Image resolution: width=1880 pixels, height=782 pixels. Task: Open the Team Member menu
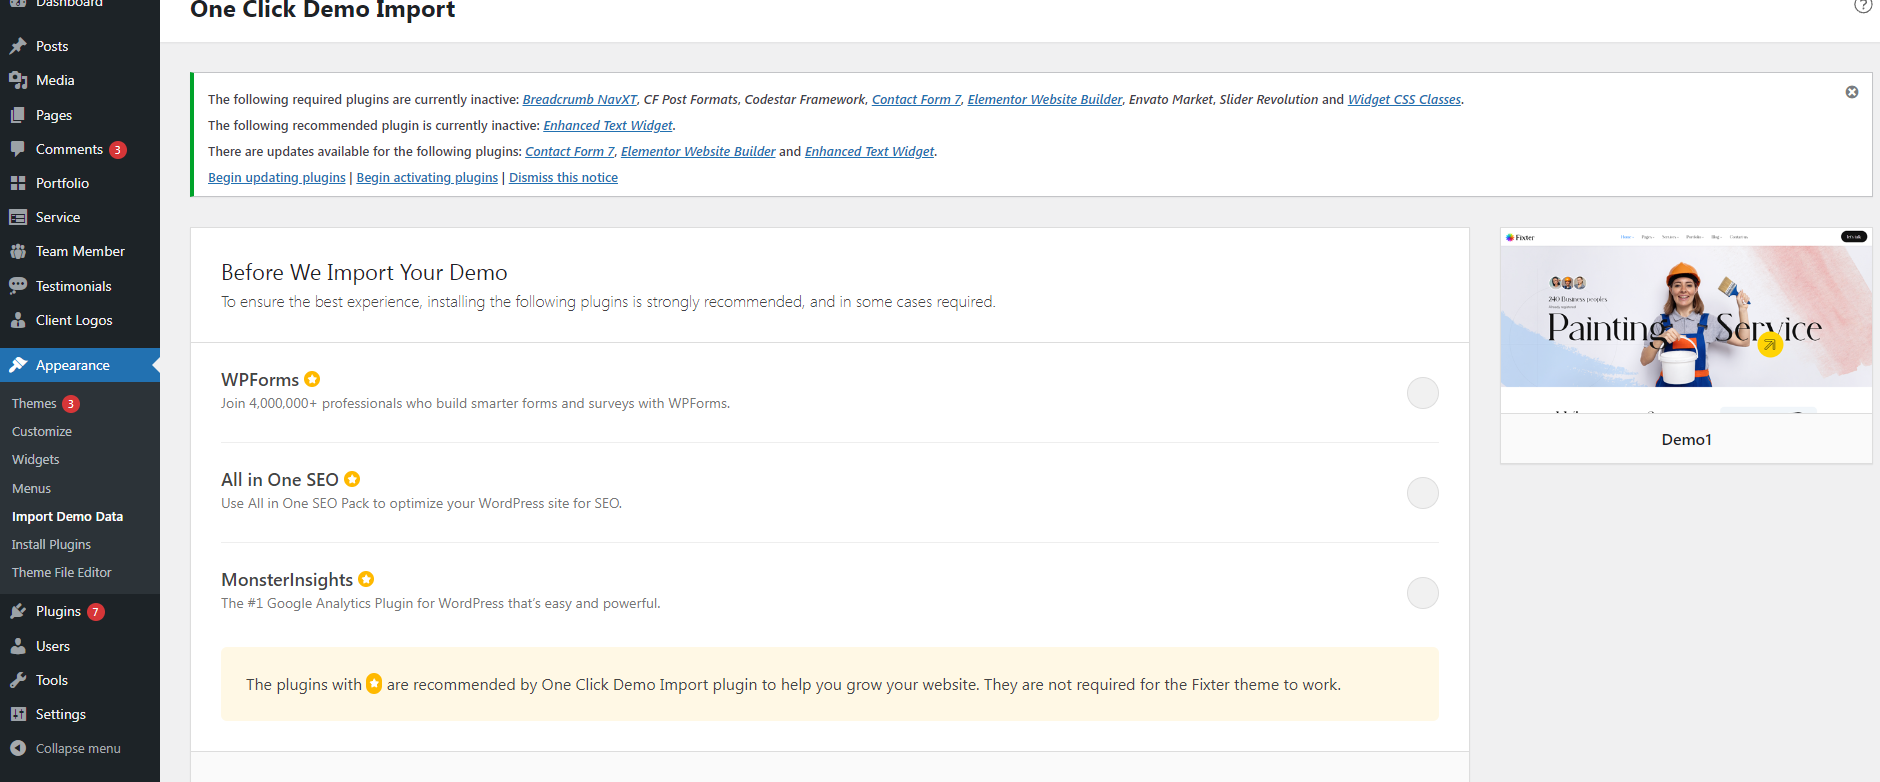coord(80,251)
